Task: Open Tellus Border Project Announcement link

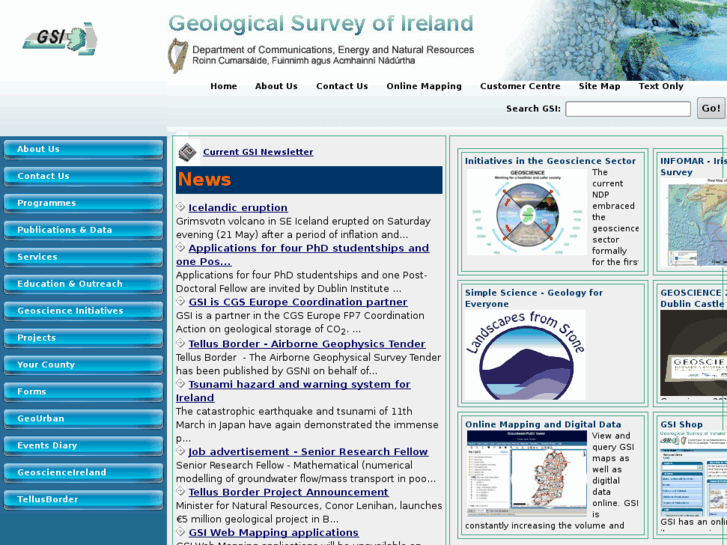Action: pyautogui.click(x=288, y=492)
